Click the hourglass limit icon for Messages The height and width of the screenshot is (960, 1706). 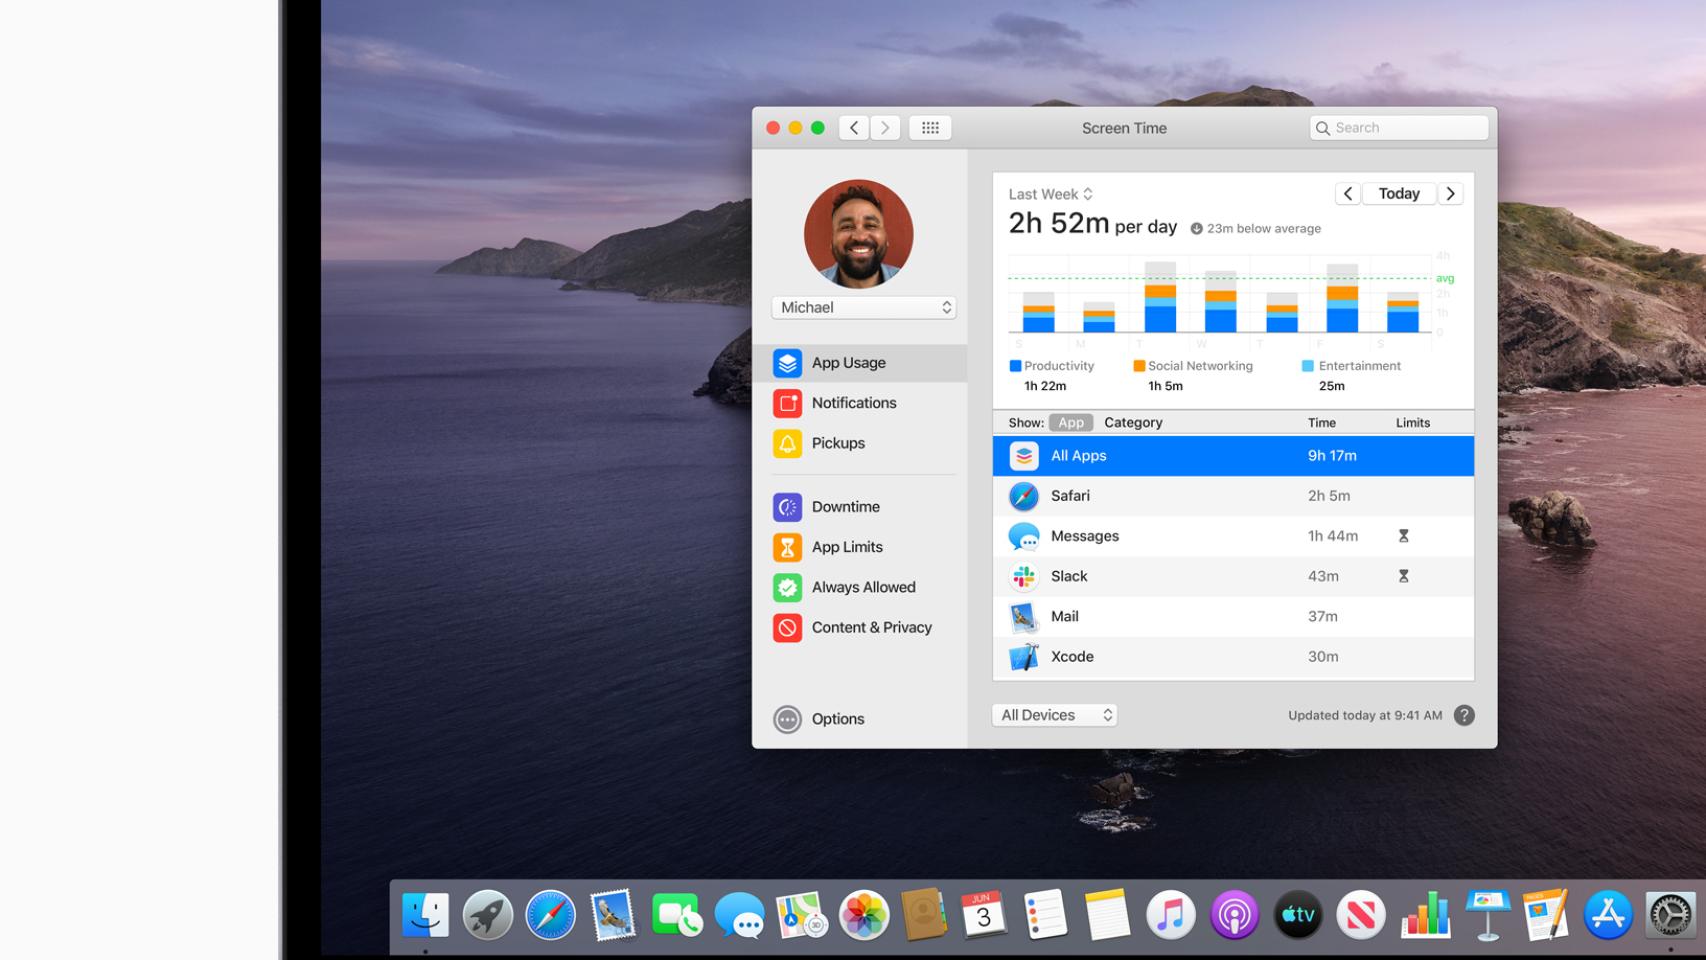(1403, 536)
